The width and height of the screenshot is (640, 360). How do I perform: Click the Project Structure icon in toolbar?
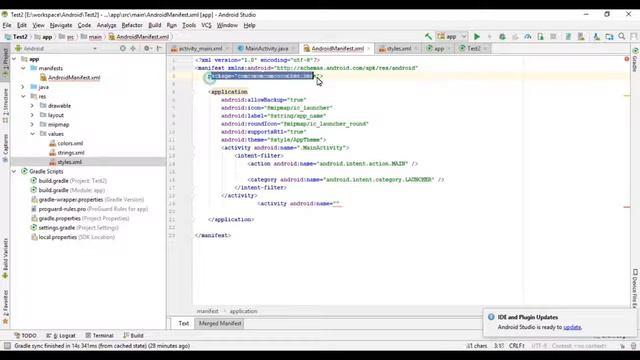609,37
